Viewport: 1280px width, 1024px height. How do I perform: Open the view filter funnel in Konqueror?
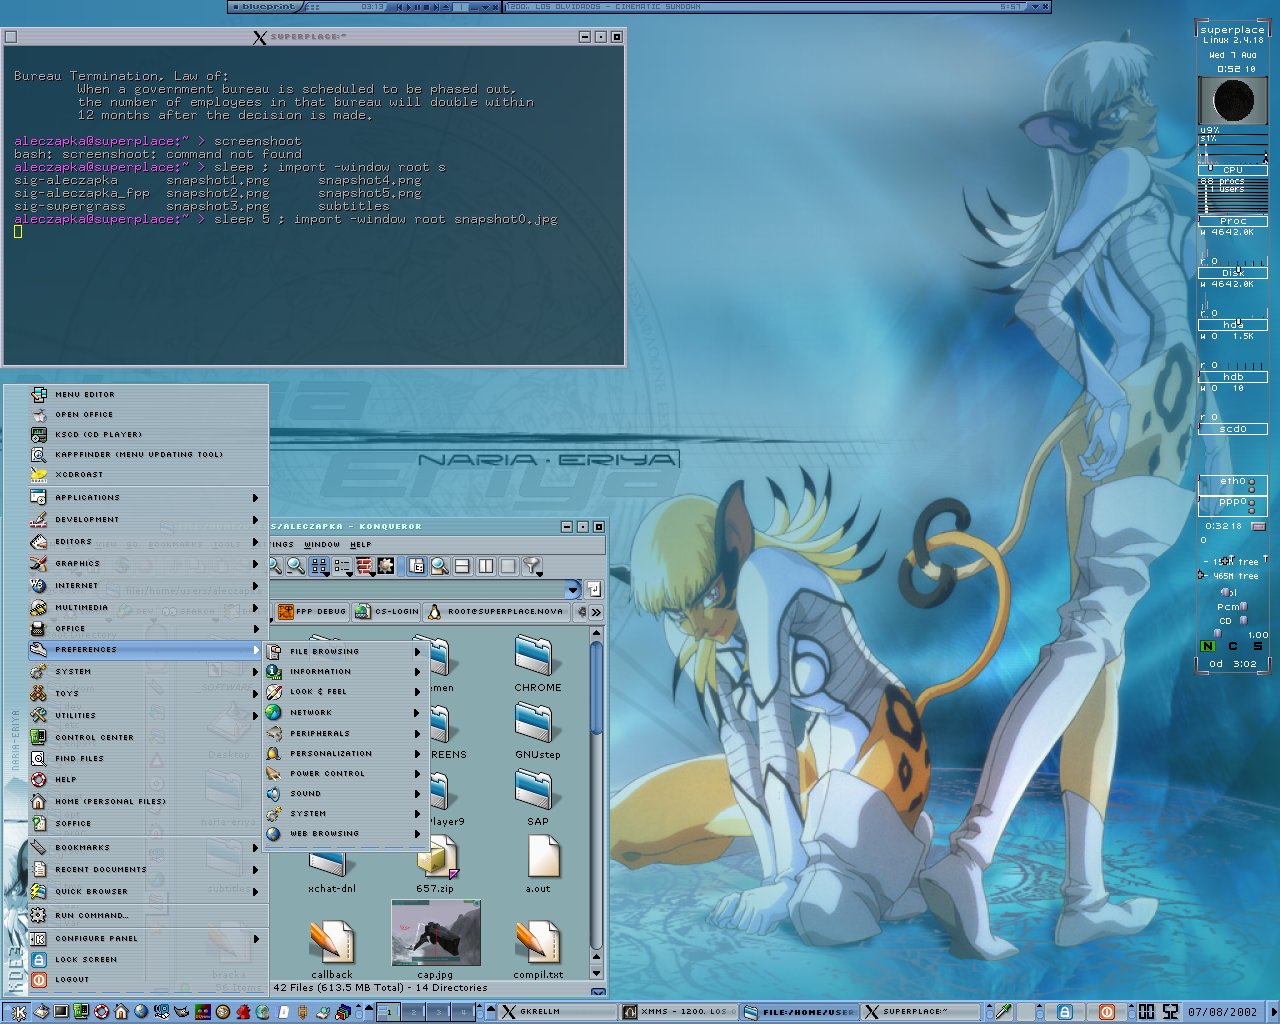click(532, 566)
